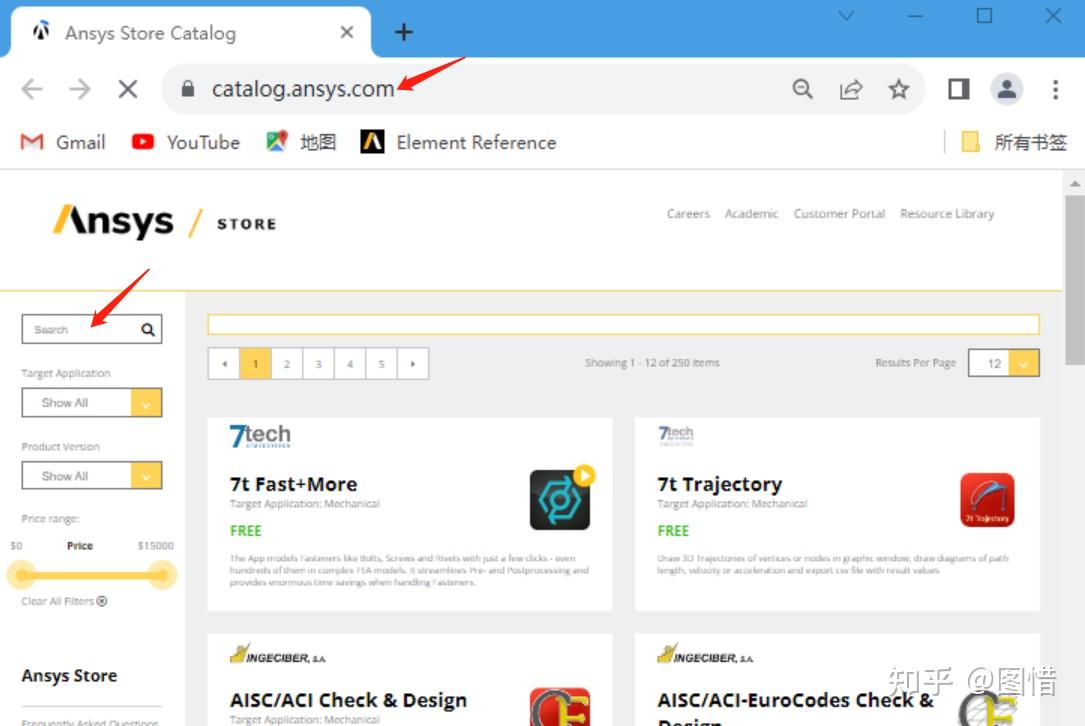Open a new tab with plus button
1085x726 pixels.
click(x=403, y=32)
